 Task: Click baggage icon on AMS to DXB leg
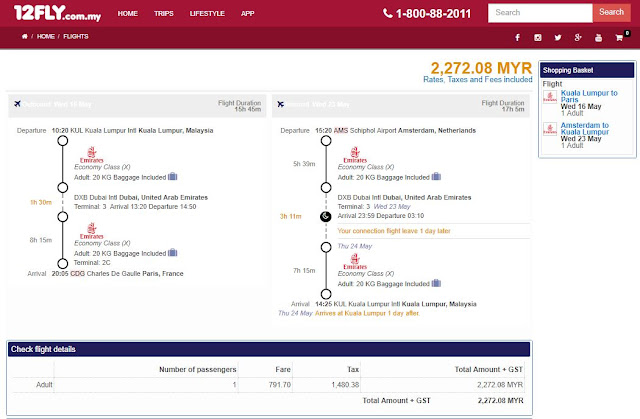click(436, 177)
